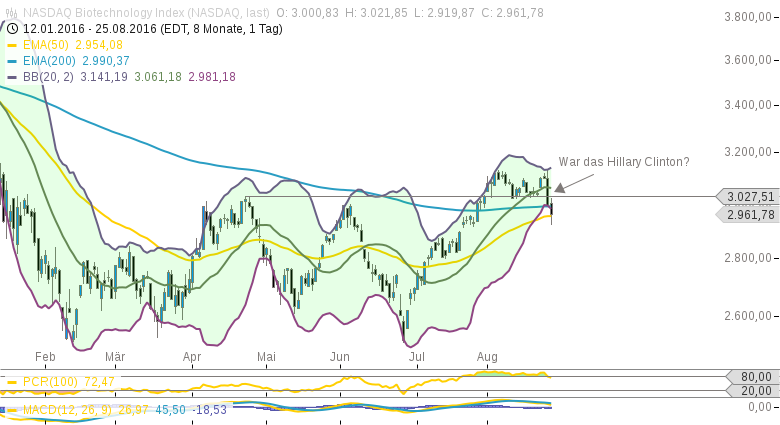
Task: Click the yellow EMA(50) legend marker
Action: click(12, 45)
